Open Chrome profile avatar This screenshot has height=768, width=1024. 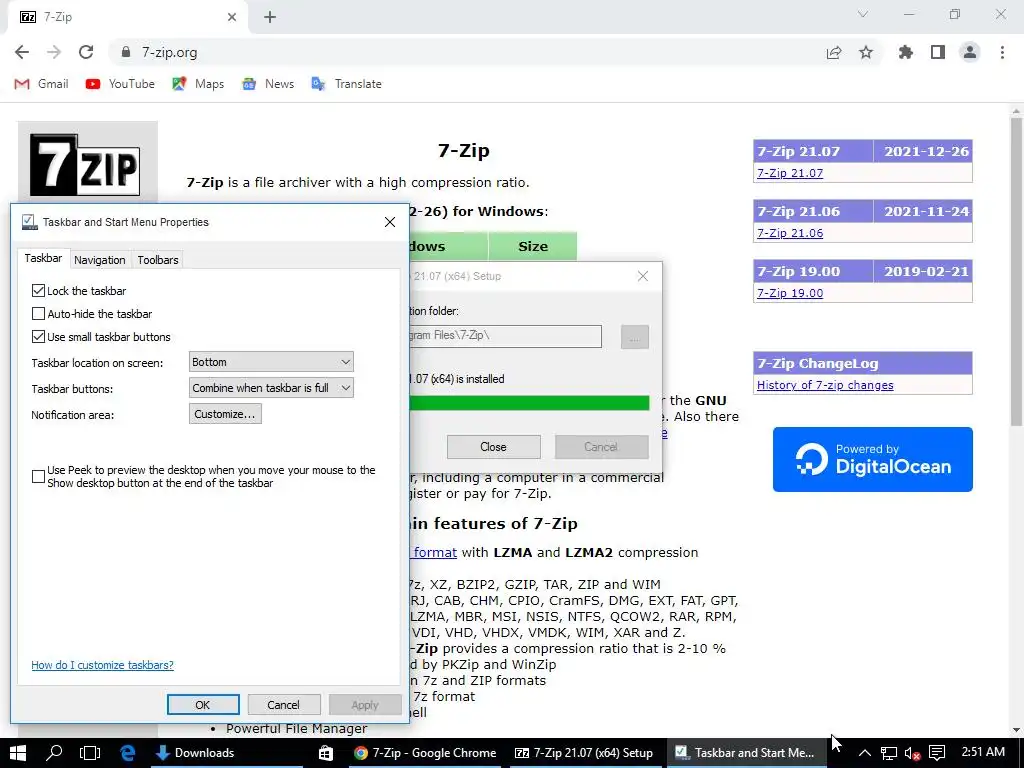pos(970,52)
